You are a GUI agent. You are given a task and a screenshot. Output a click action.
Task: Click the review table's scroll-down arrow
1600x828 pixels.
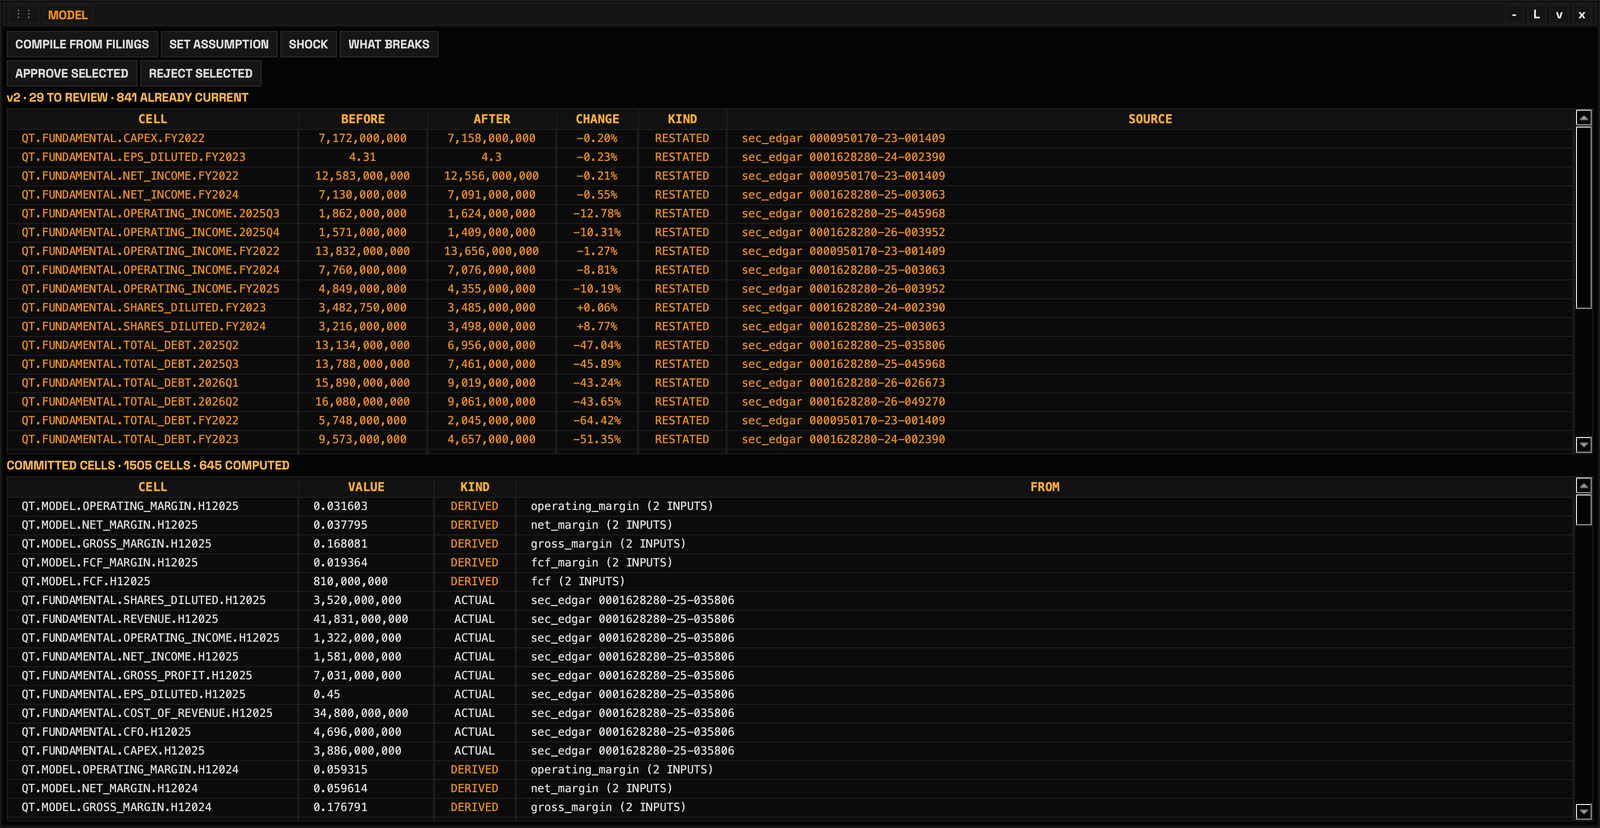[1584, 445]
